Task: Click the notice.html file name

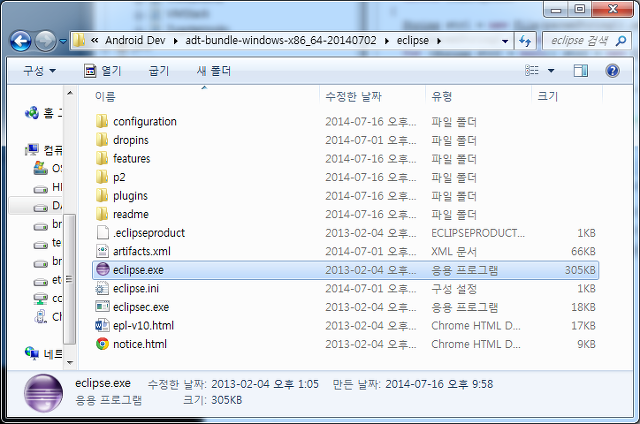Action: (140, 344)
